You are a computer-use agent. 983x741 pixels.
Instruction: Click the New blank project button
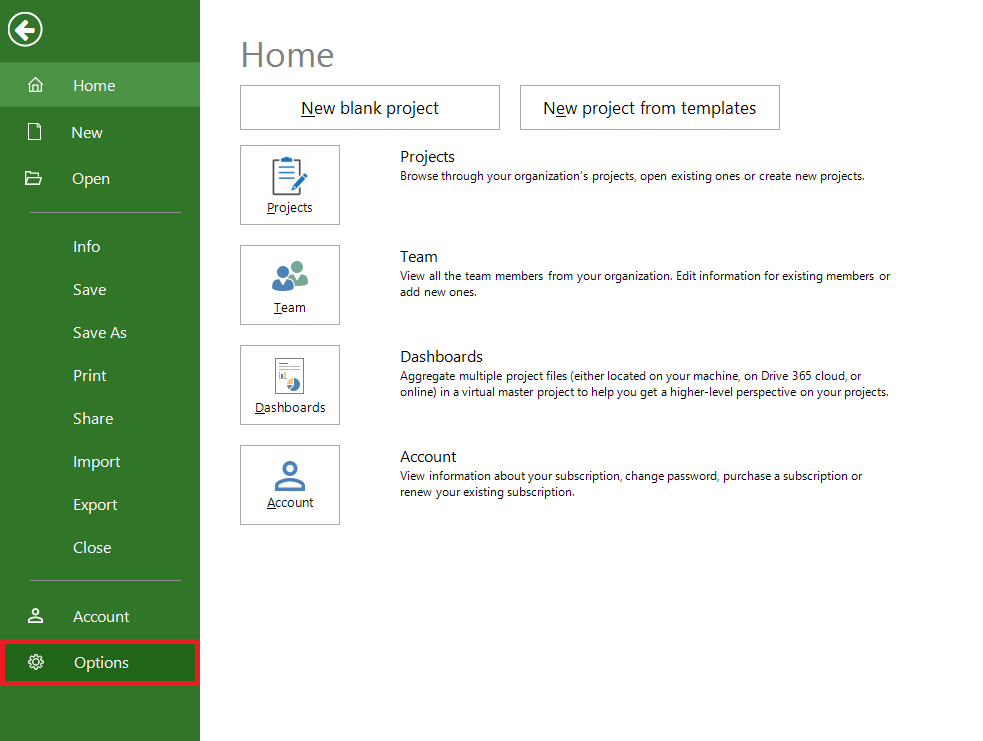click(370, 108)
